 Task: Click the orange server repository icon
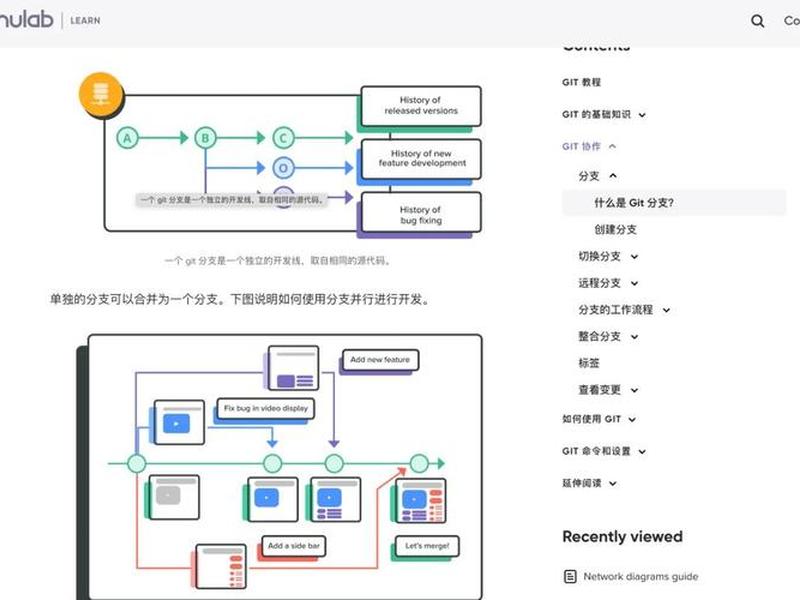[101, 94]
